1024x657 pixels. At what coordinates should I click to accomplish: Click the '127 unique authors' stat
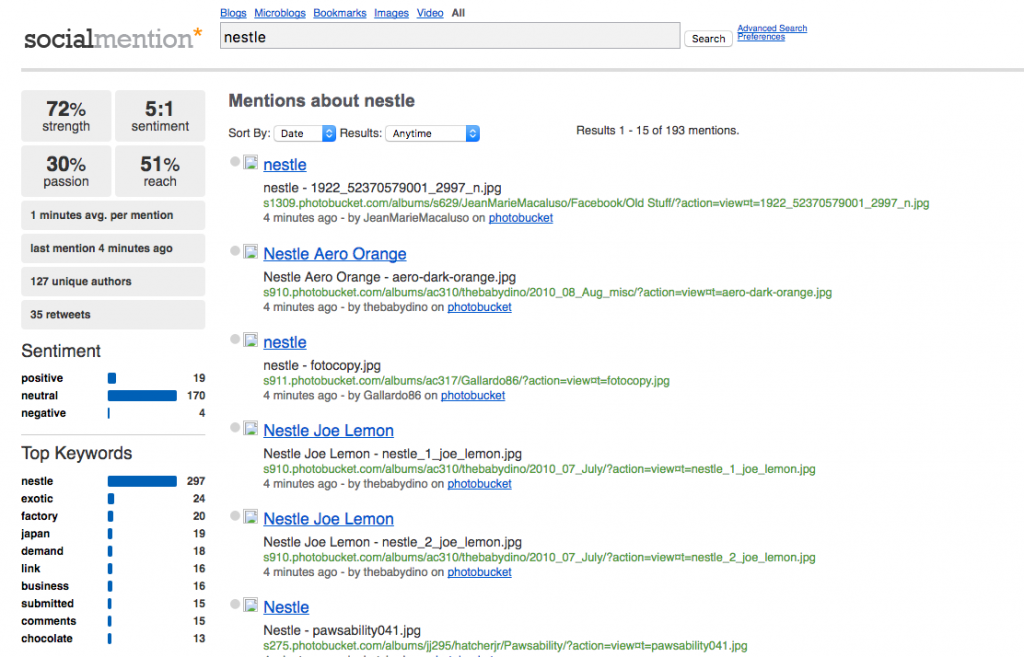click(113, 281)
